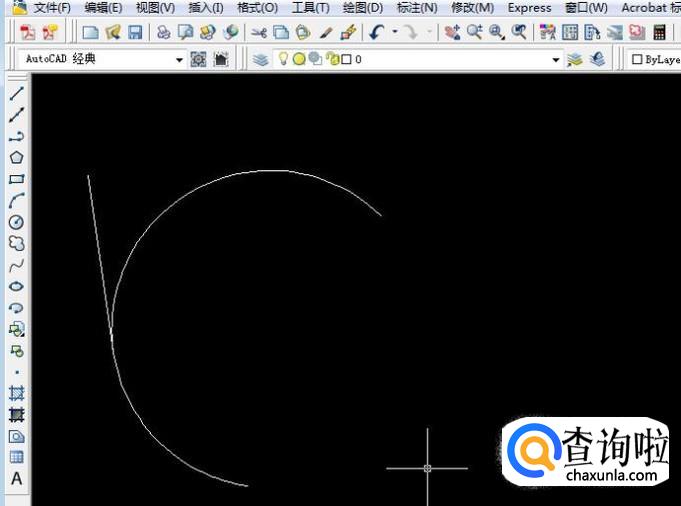Viewport: 681px width, 506px height.
Task: Select the Ellipse Arc tool
Action: click(x=17, y=308)
